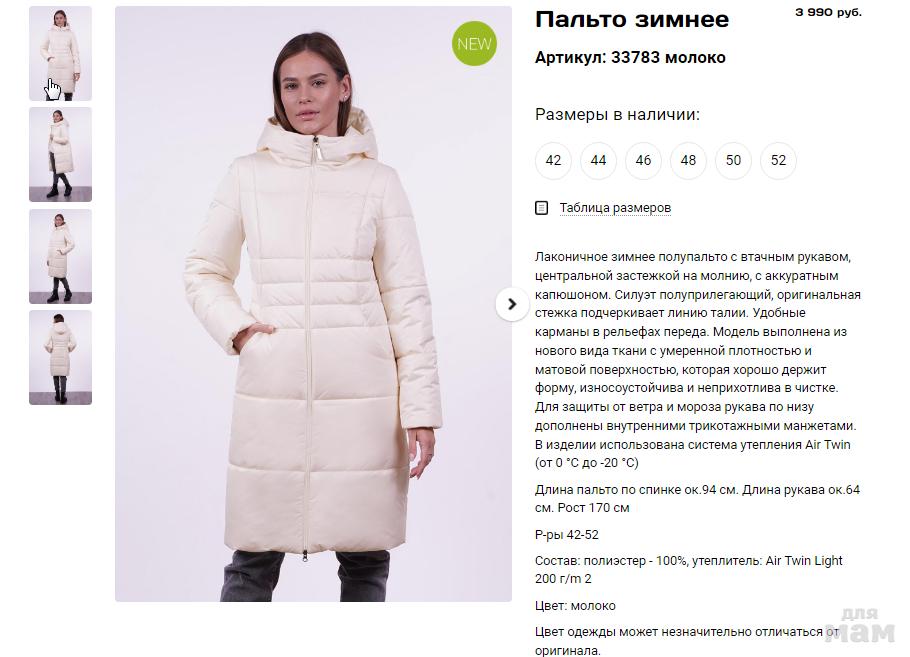Click the Пальто зимнее product title
The height and width of the screenshot is (657, 910).
632,20
